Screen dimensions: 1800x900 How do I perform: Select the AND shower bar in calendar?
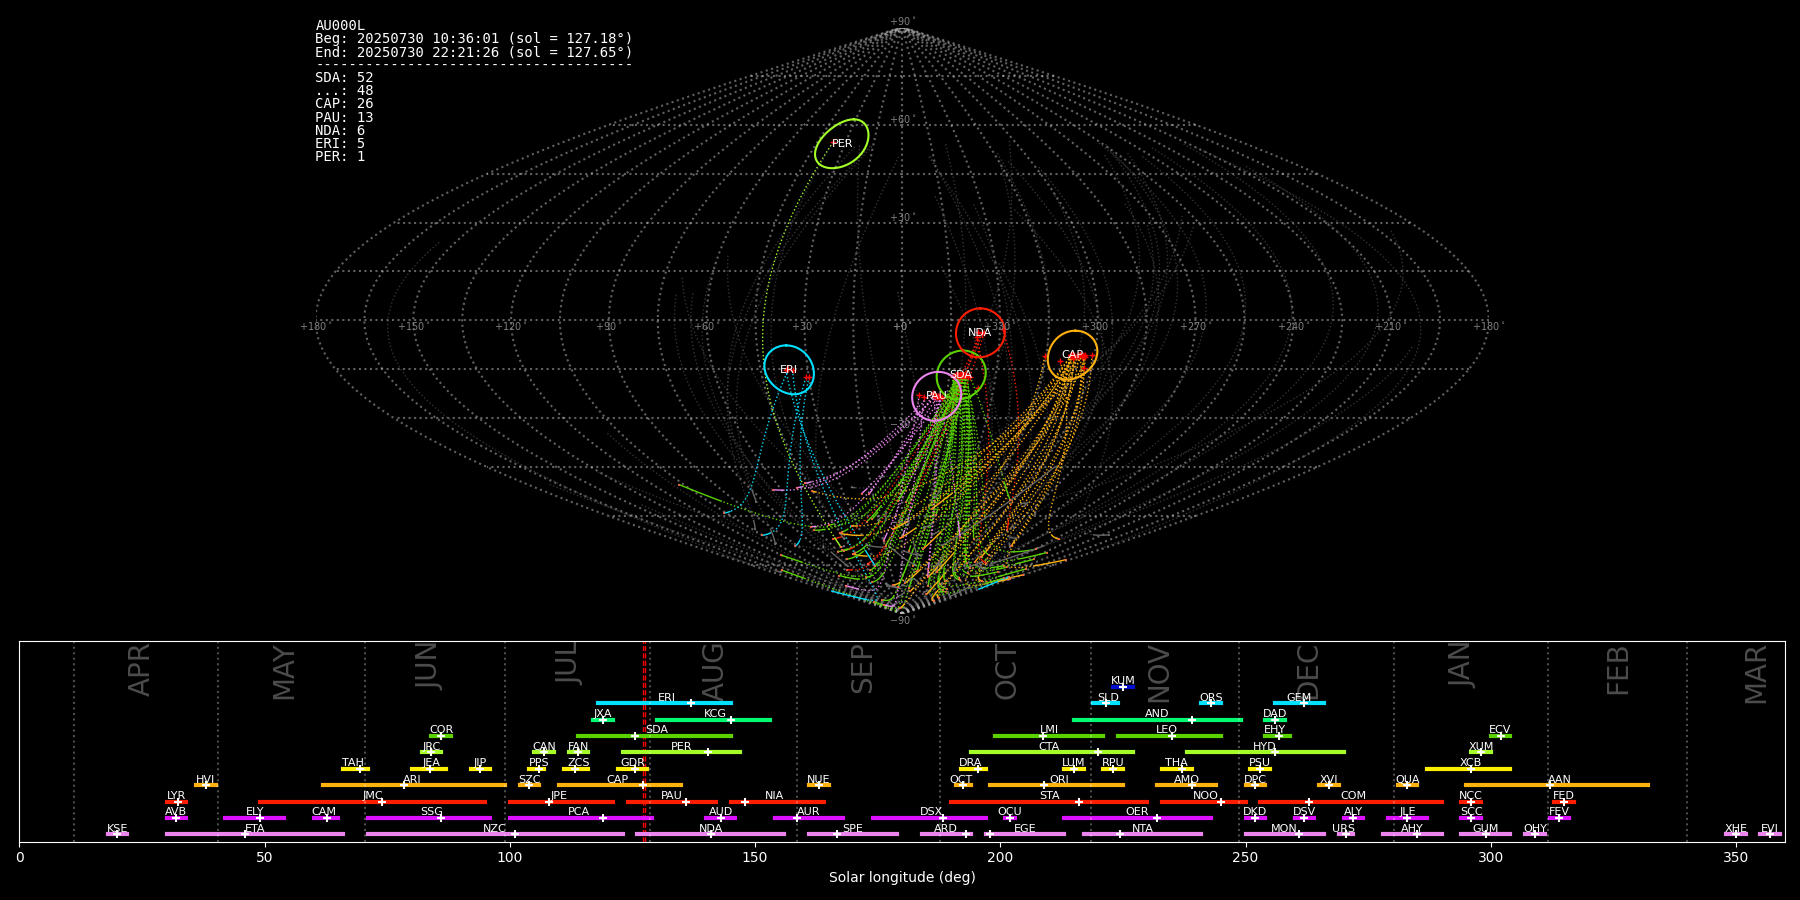tap(1157, 720)
